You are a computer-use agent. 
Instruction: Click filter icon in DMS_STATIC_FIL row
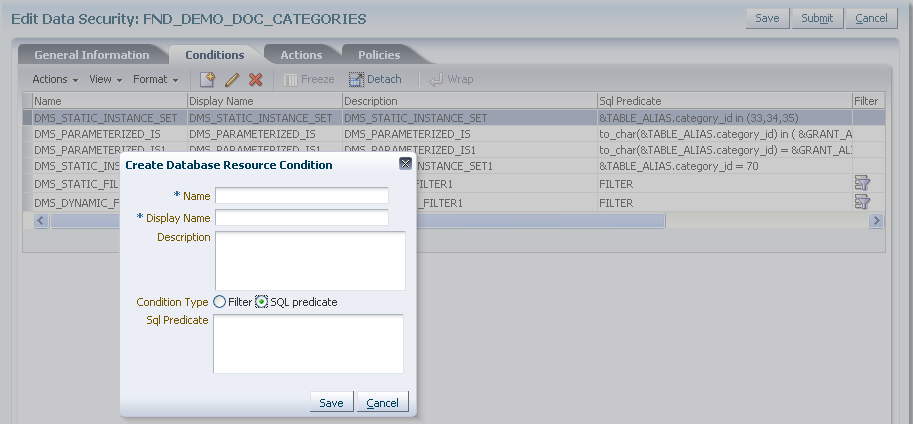[x=862, y=183]
